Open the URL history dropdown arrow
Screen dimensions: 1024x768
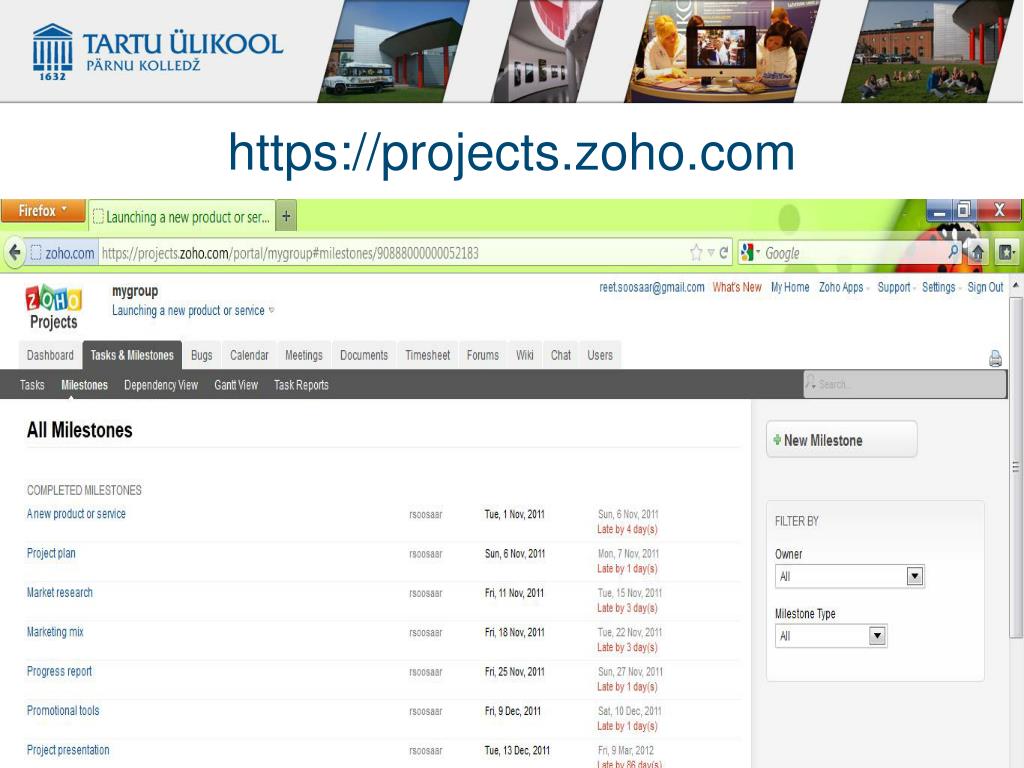[711, 253]
